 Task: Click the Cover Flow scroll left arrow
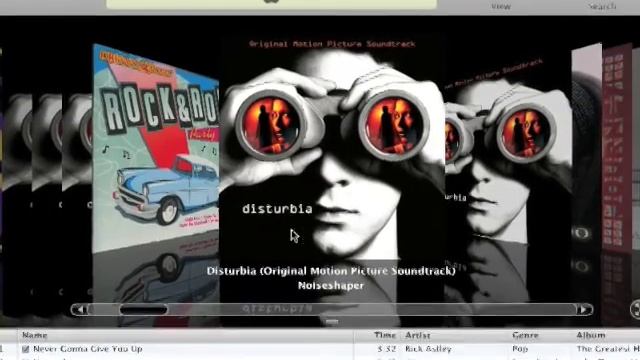pyautogui.click(x=80, y=310)
